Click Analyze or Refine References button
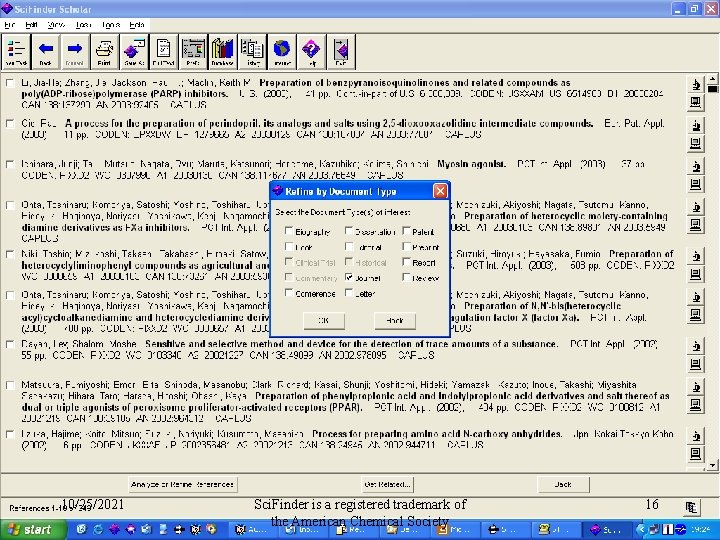The height and width of the screenshot is (540, 720). click(182, 484)
